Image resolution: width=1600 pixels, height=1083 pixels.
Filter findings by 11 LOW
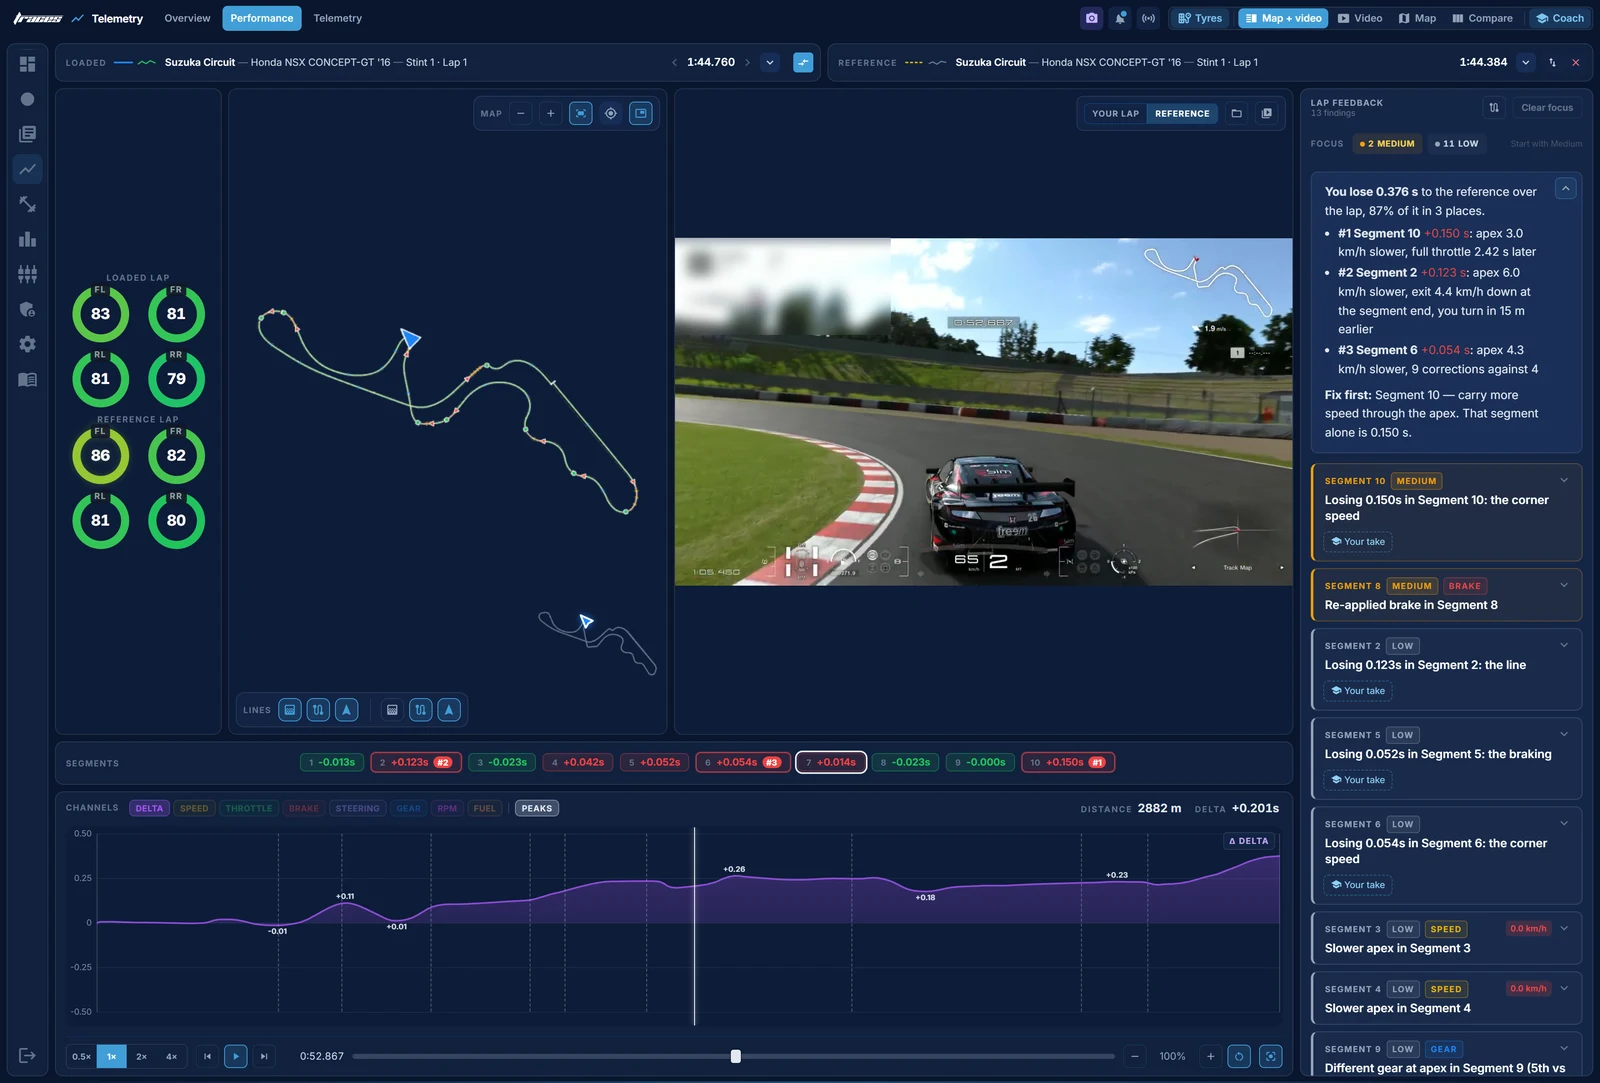click(x=1456, y=144)
